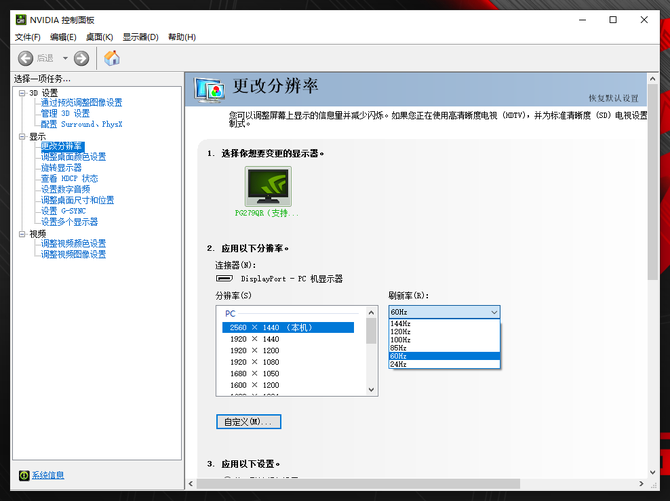Go to the Home page icon
This screenshot has height=501, width=670.
tap(112, 58)
